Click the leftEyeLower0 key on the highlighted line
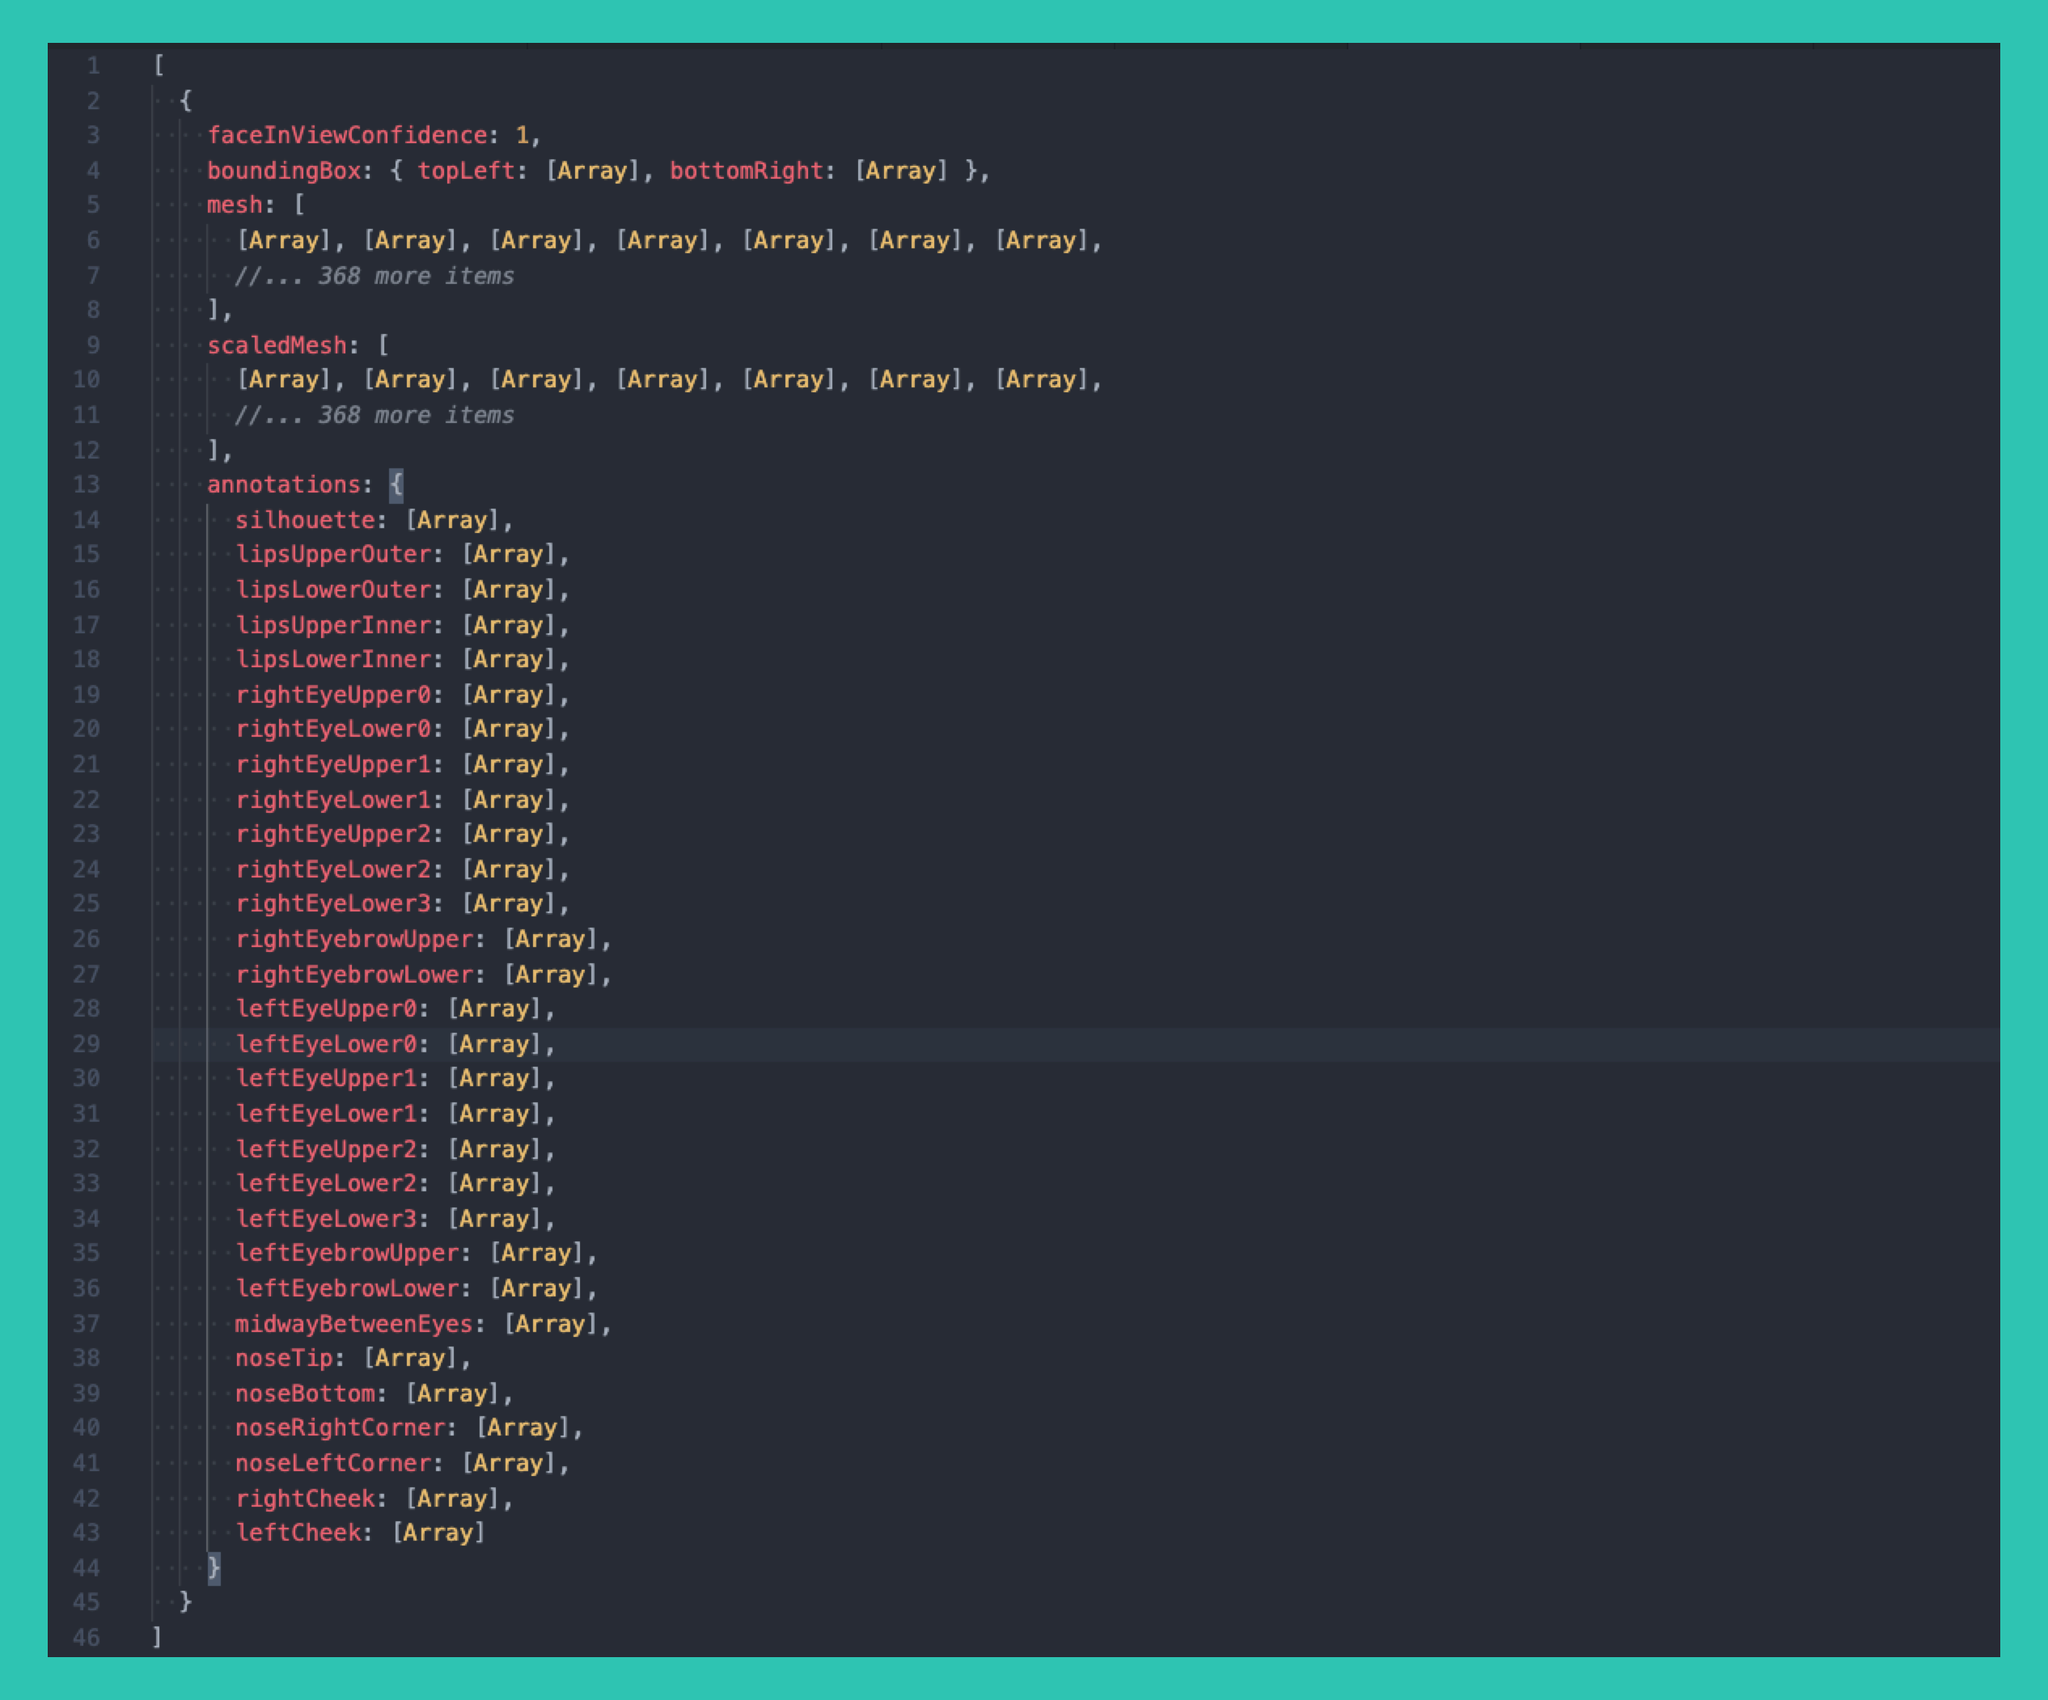This screenshot has width=2048, height=1700. click(x=326, y=1044)
